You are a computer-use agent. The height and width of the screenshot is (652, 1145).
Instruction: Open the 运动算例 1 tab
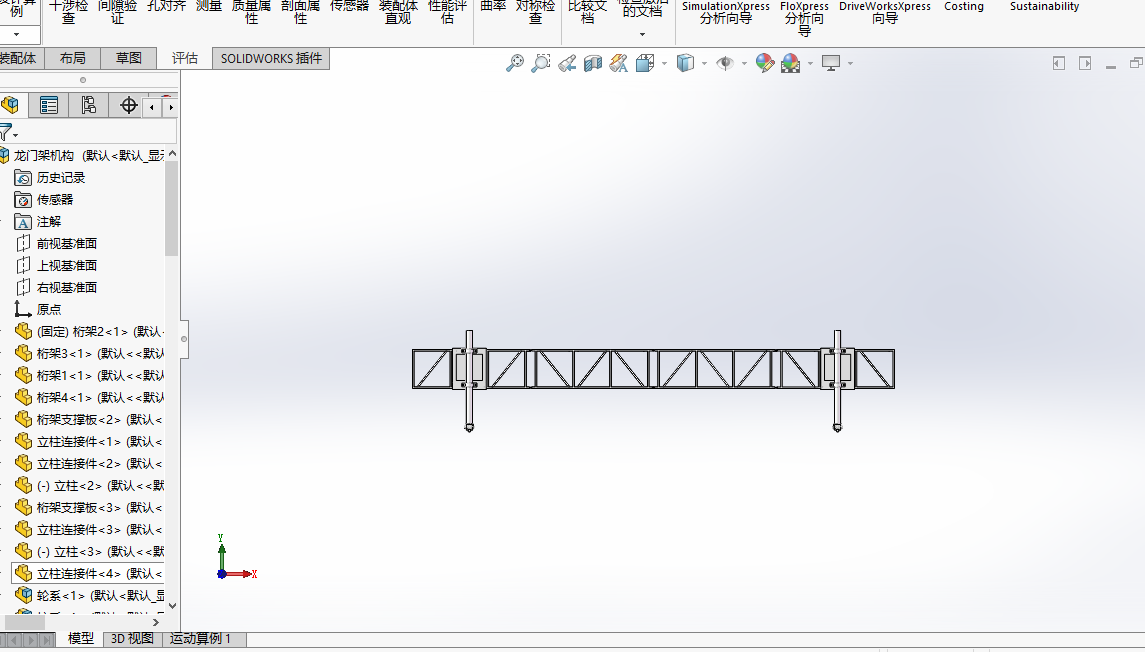200,639
